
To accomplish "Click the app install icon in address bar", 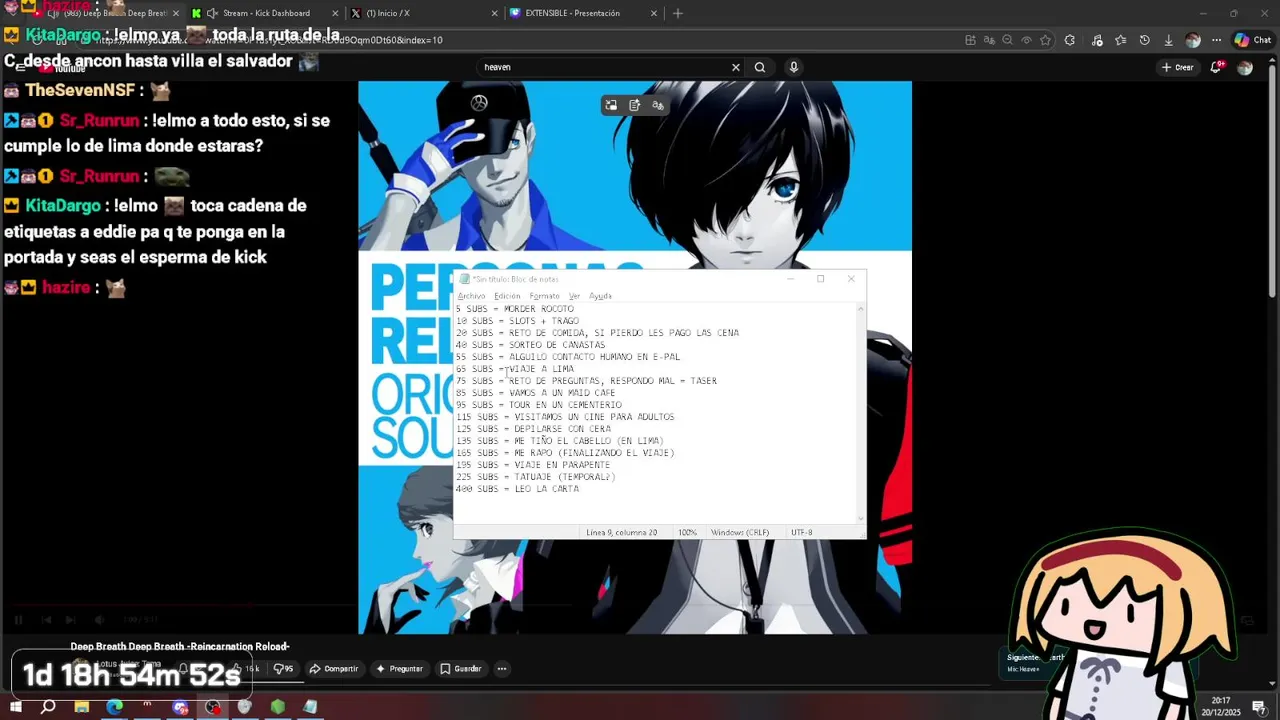I will pos(970,40).
